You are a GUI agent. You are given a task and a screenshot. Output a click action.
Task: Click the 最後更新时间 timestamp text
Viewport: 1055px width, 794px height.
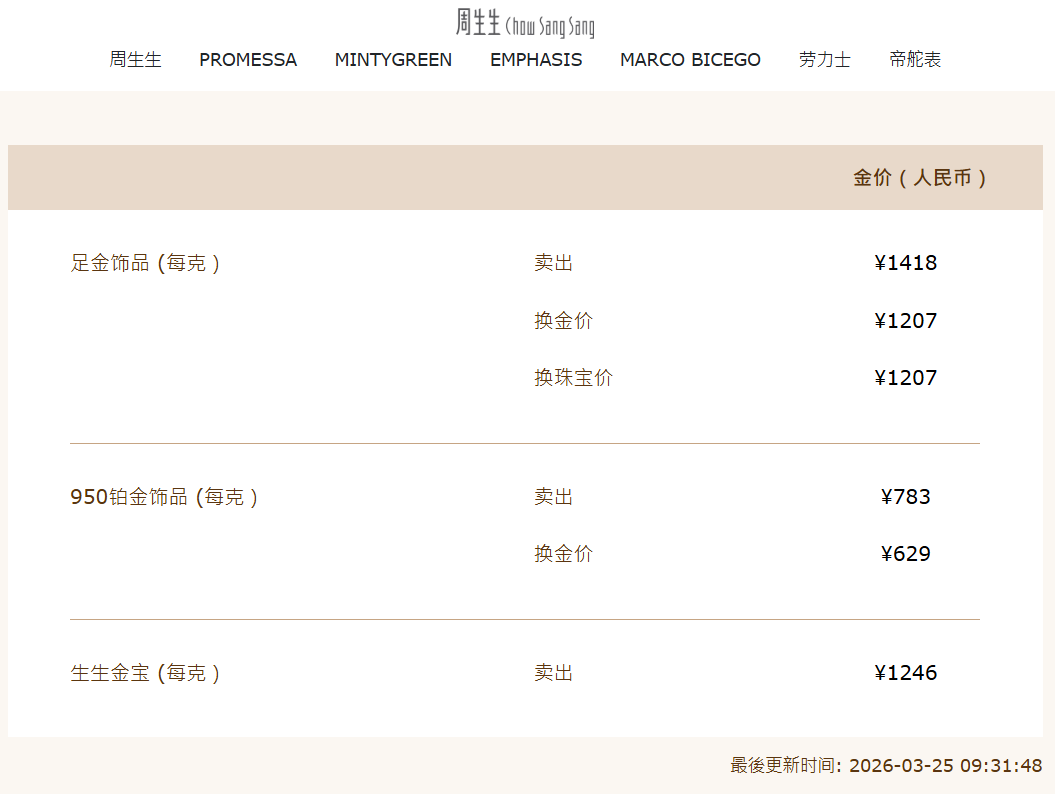point(886,766)
